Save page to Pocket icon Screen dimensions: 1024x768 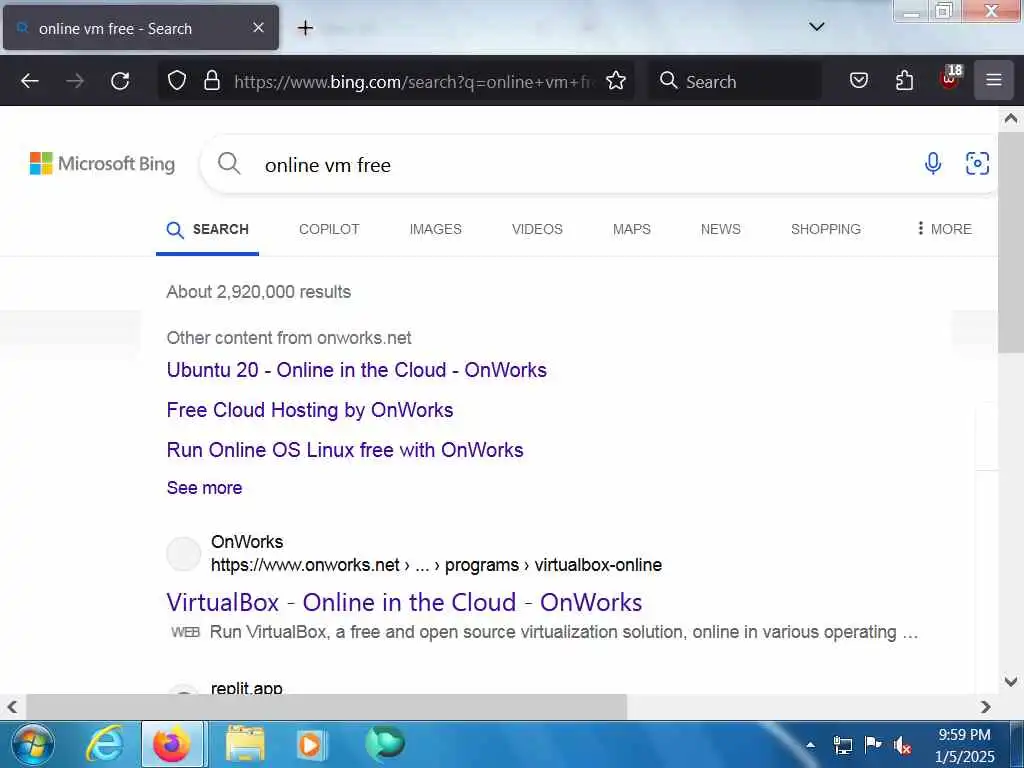[859, 80]
